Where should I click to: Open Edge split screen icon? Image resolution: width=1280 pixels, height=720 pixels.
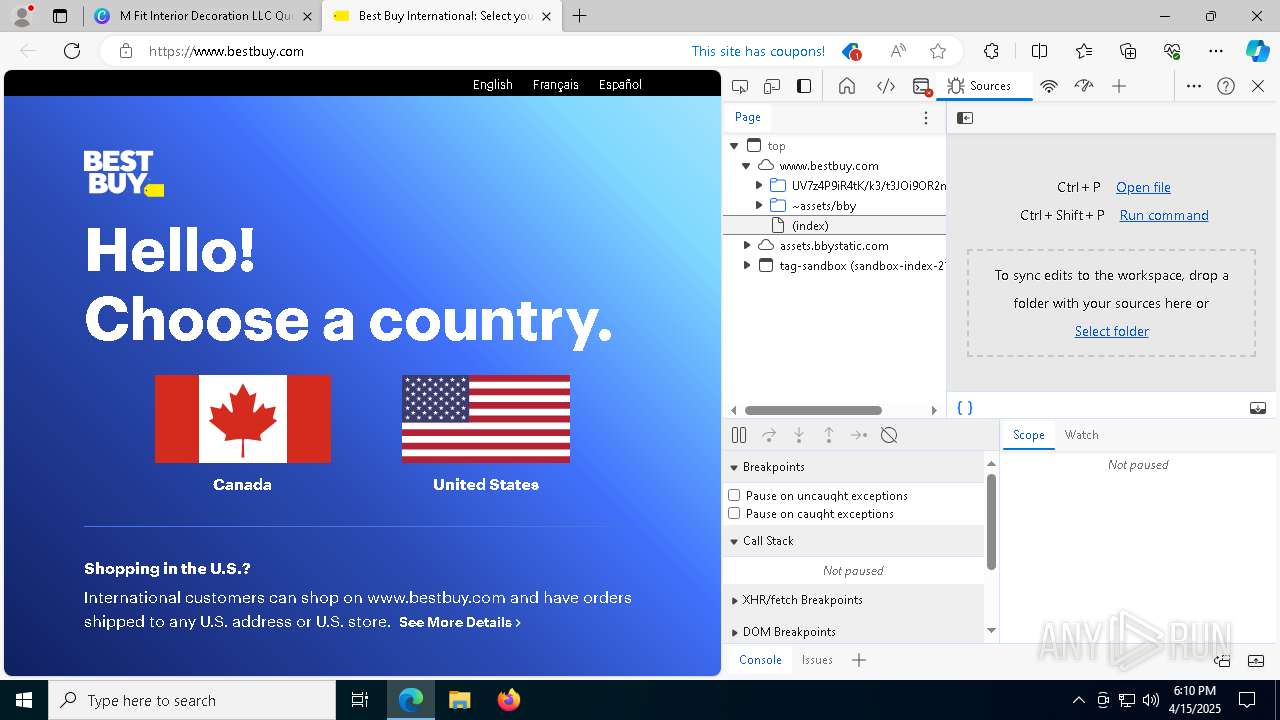(1039, 51)
